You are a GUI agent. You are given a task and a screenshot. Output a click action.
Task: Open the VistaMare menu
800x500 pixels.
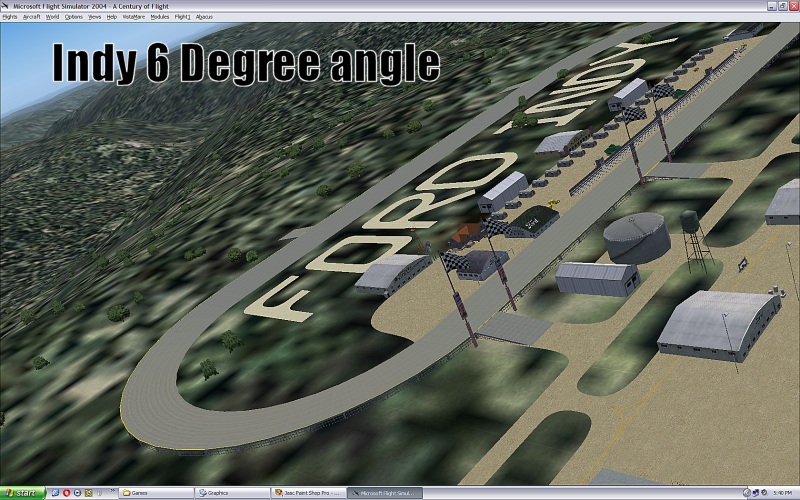(x=134, y=17)
